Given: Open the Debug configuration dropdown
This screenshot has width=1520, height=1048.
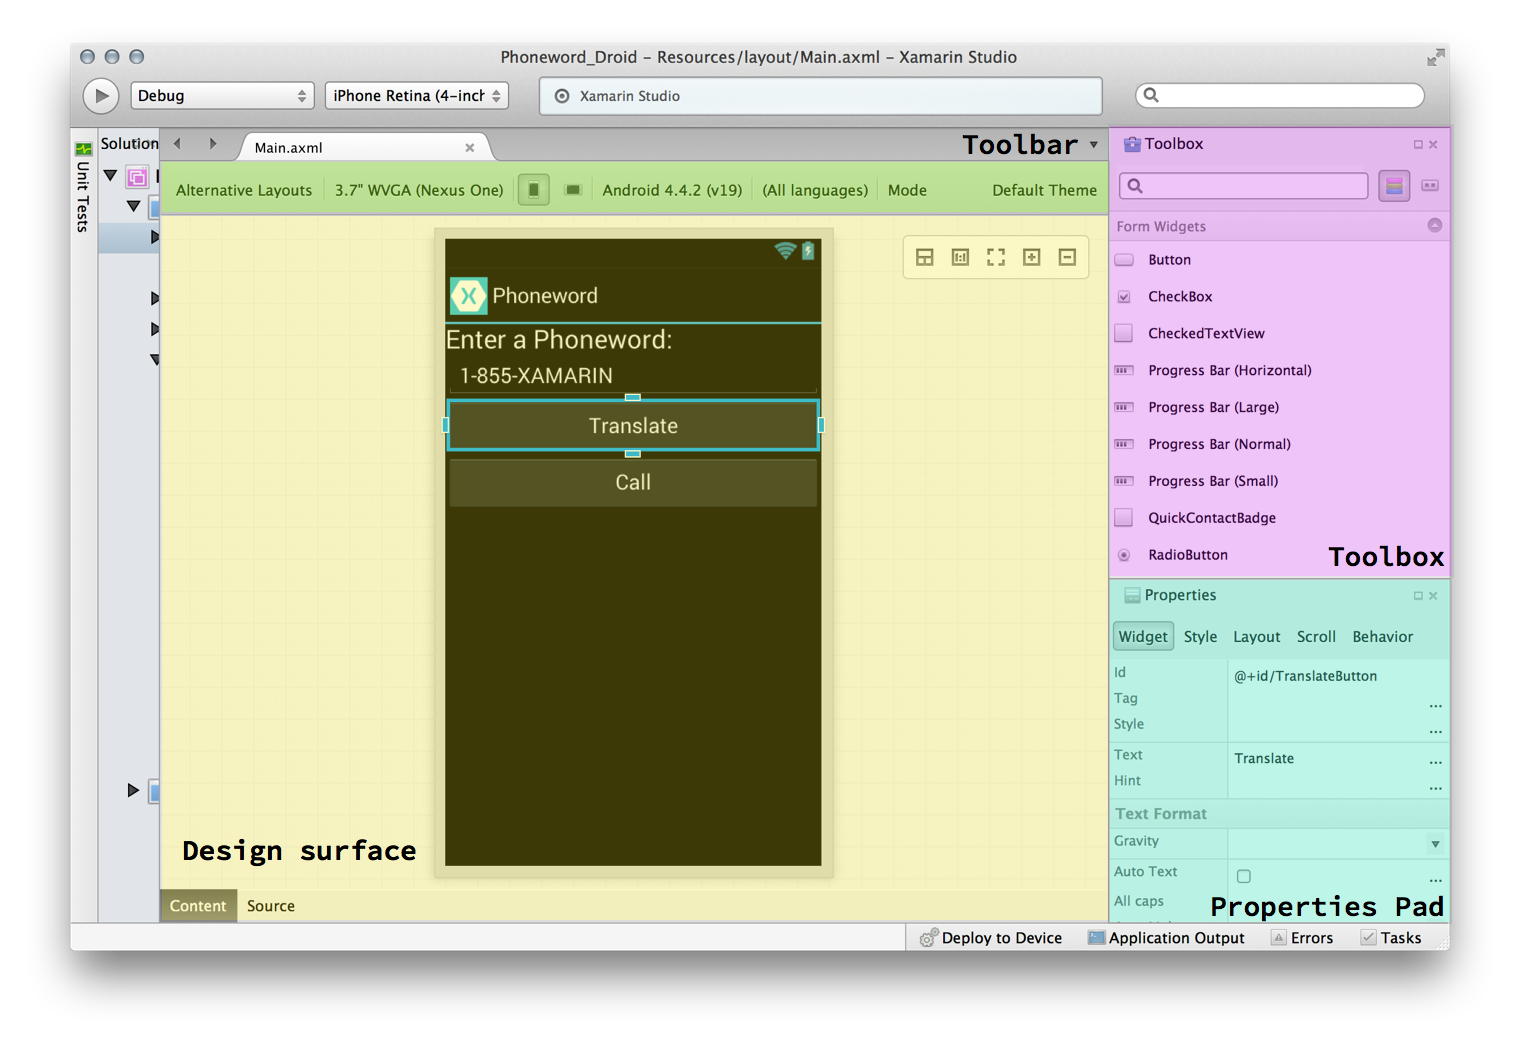Looking at the screenshot, I should coord(222,96).
